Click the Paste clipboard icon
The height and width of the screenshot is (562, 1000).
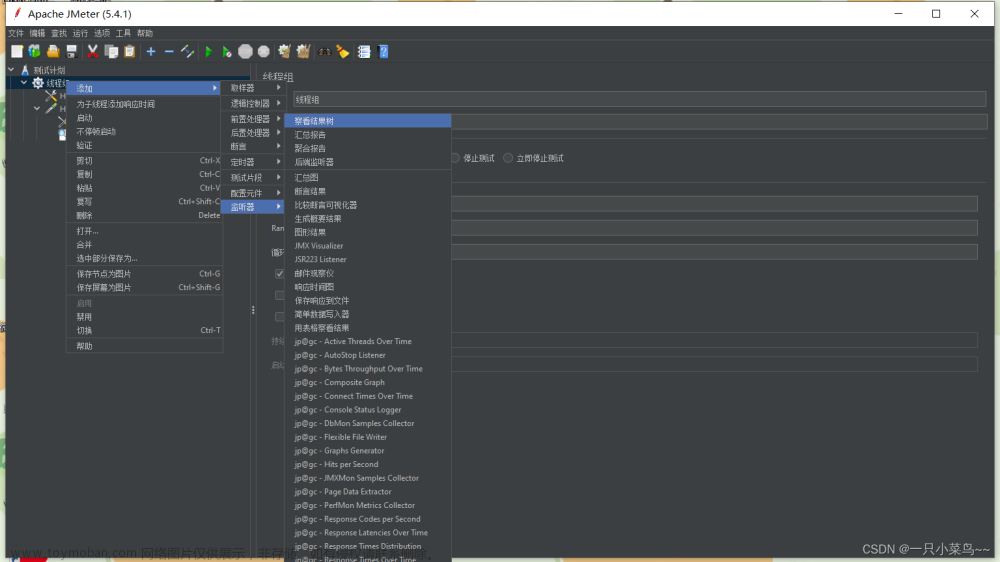[x=129, y=52]
